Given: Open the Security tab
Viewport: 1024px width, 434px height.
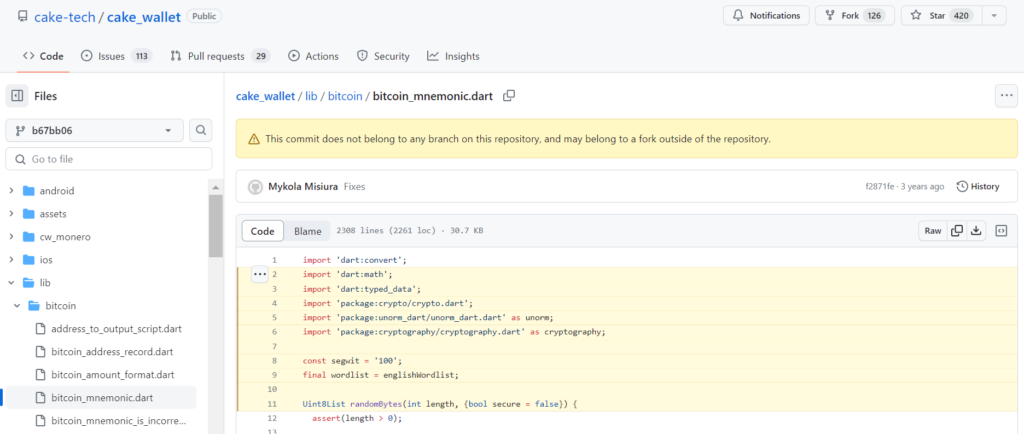Looking at the screenshot, I should [x=383, y=56].
